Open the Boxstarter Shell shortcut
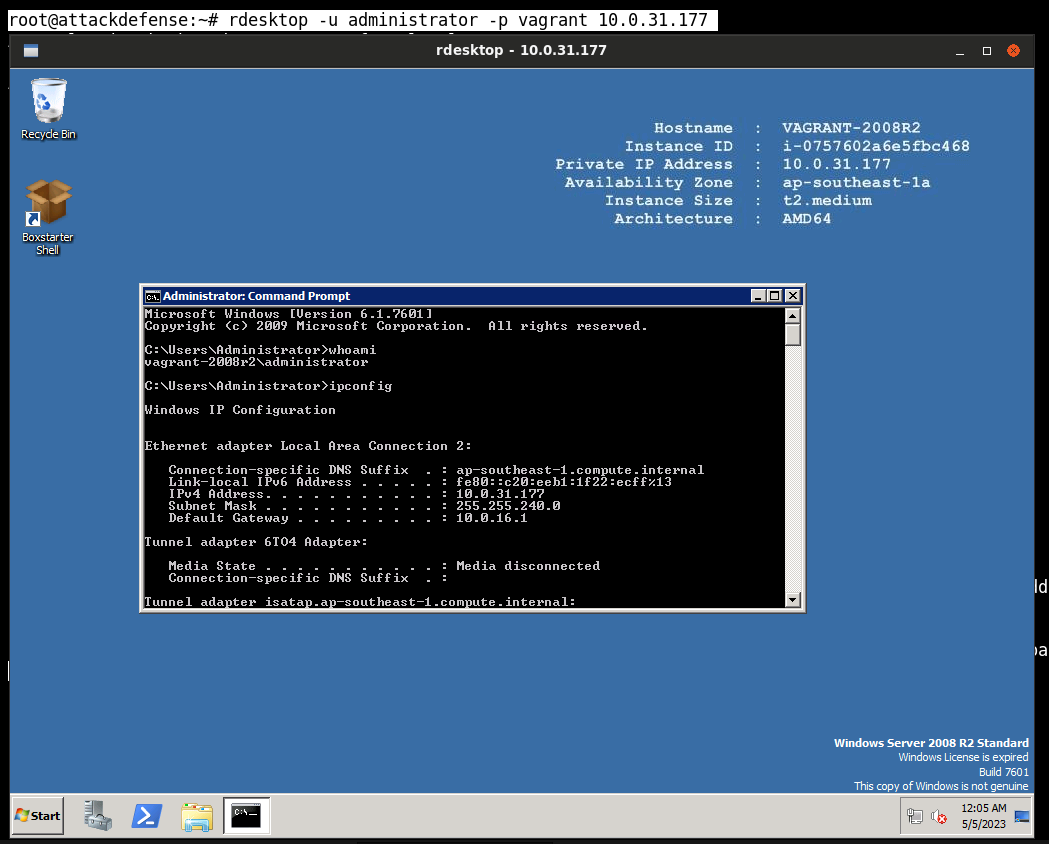 47,217
